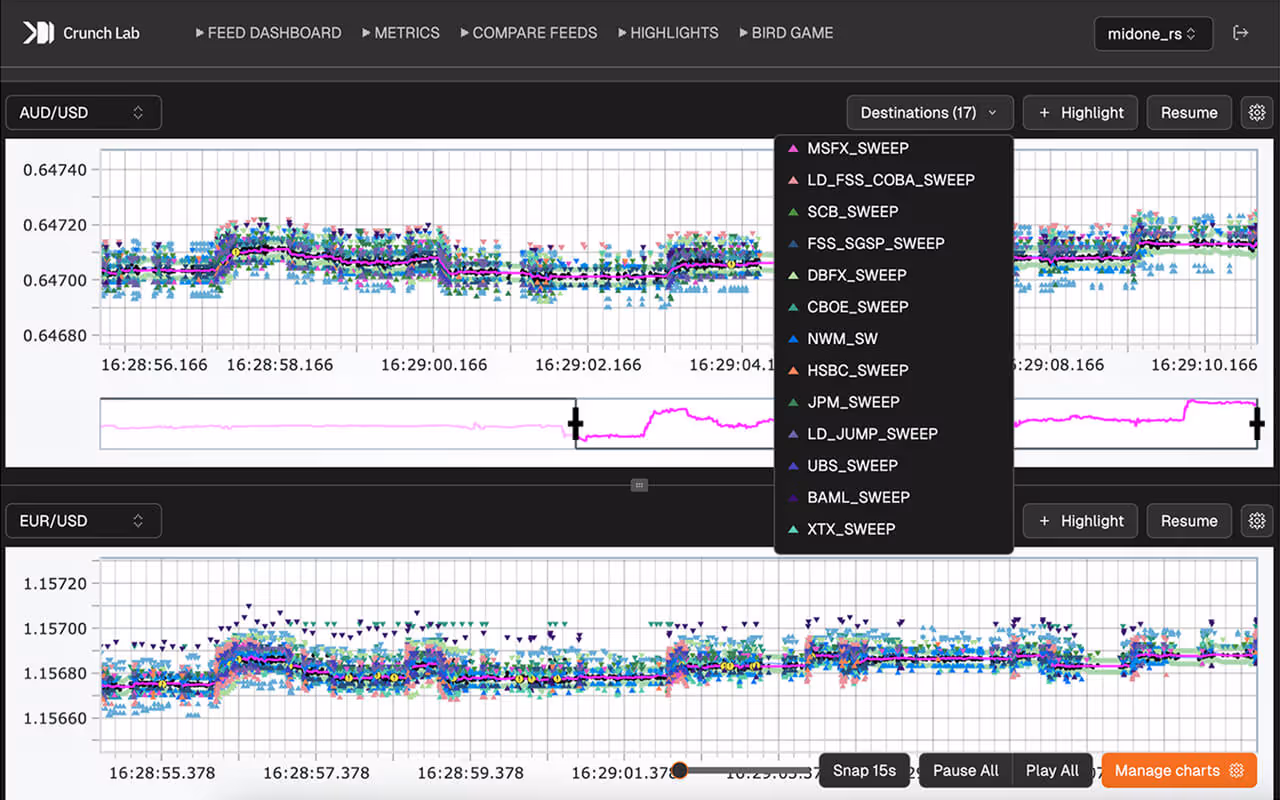Click Play All button

pos(1052,771)
